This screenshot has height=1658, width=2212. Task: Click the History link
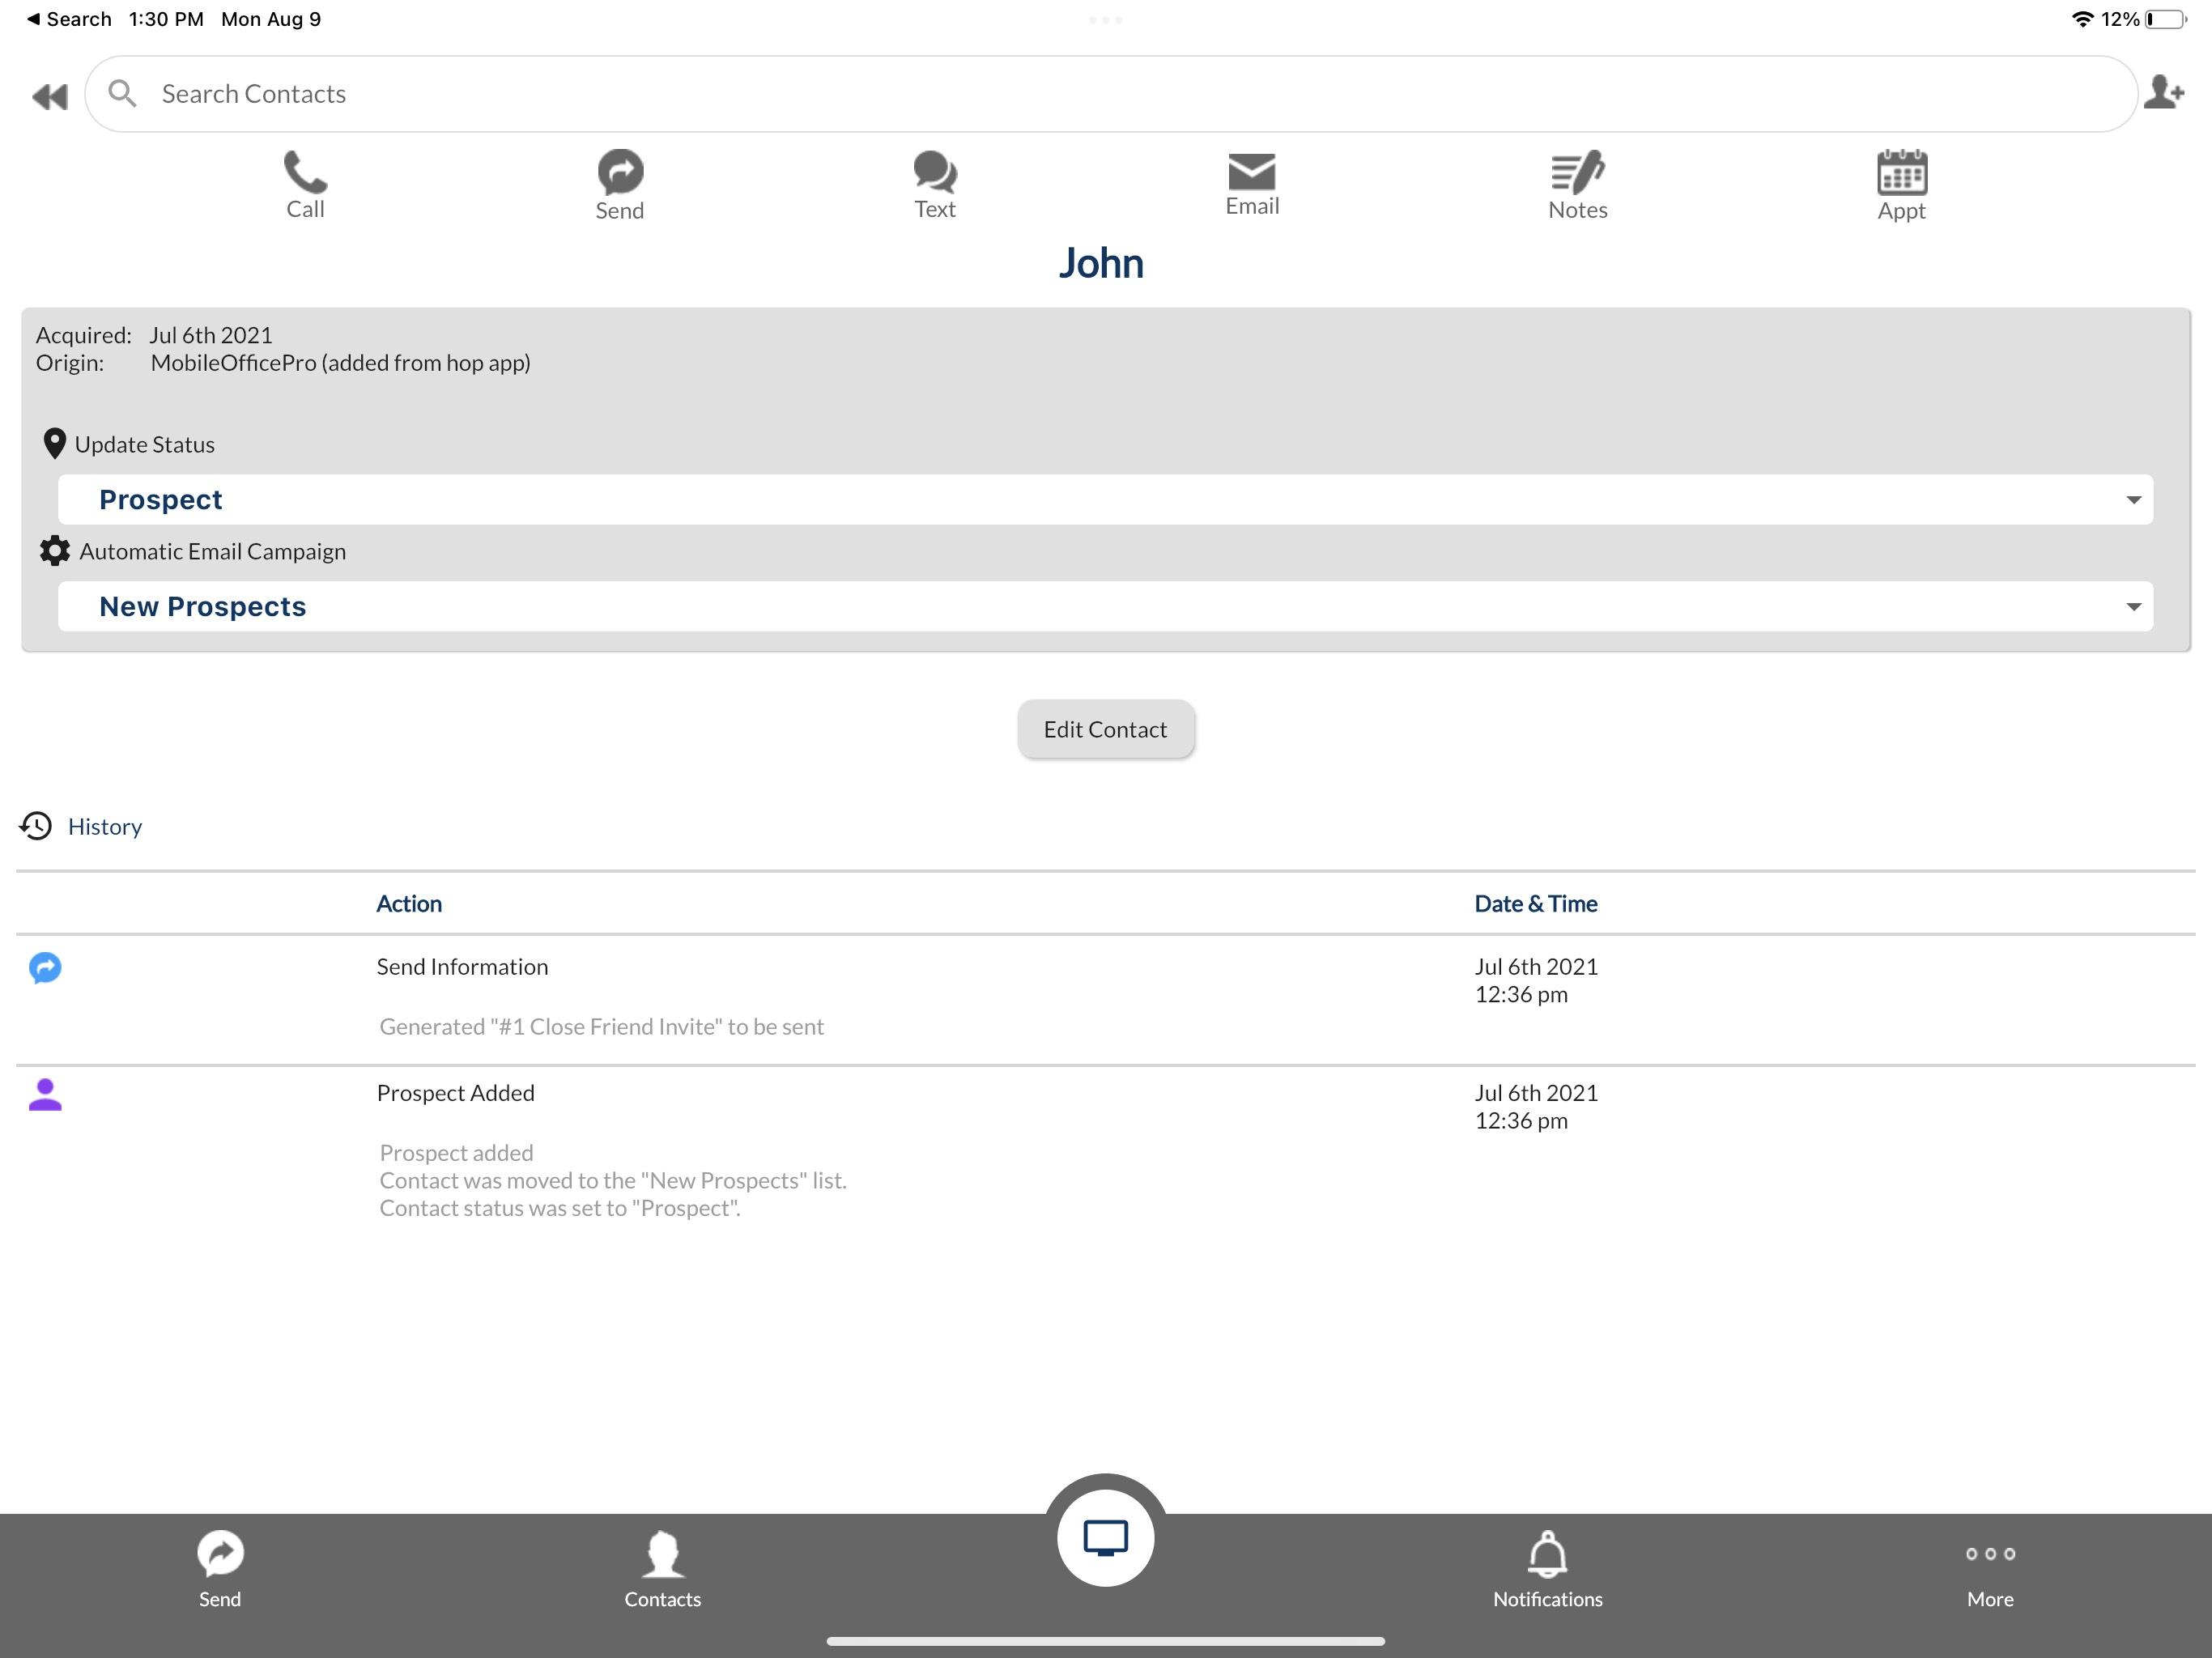click(x=104, y=826)
